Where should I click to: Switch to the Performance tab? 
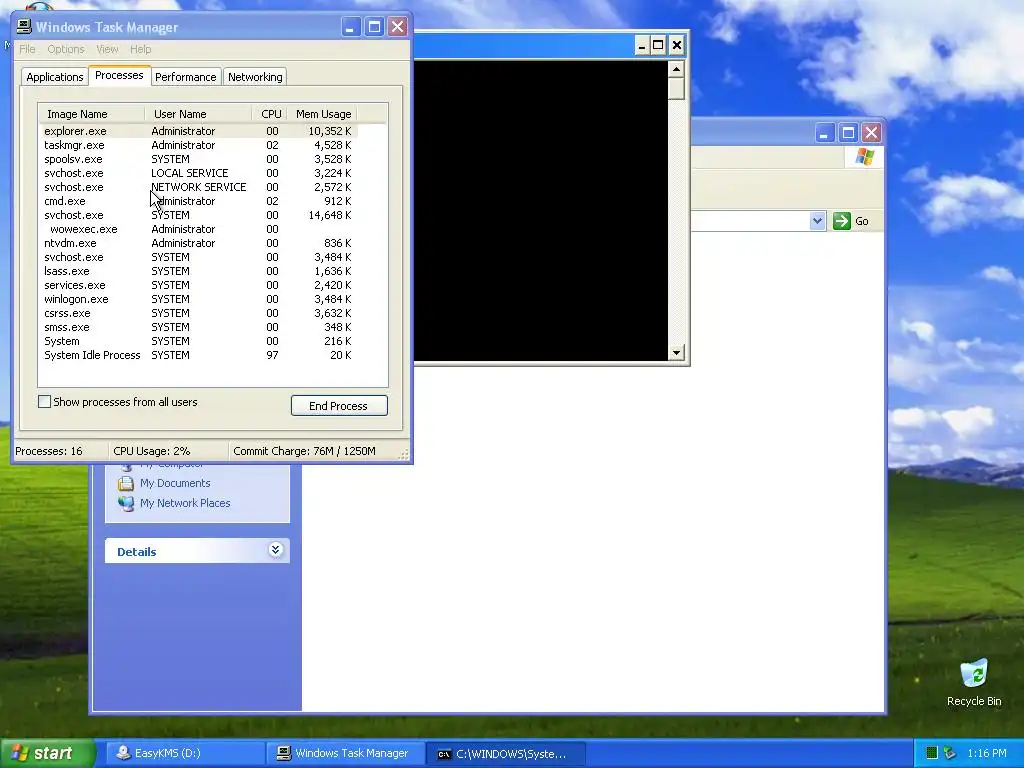(185, 77)
